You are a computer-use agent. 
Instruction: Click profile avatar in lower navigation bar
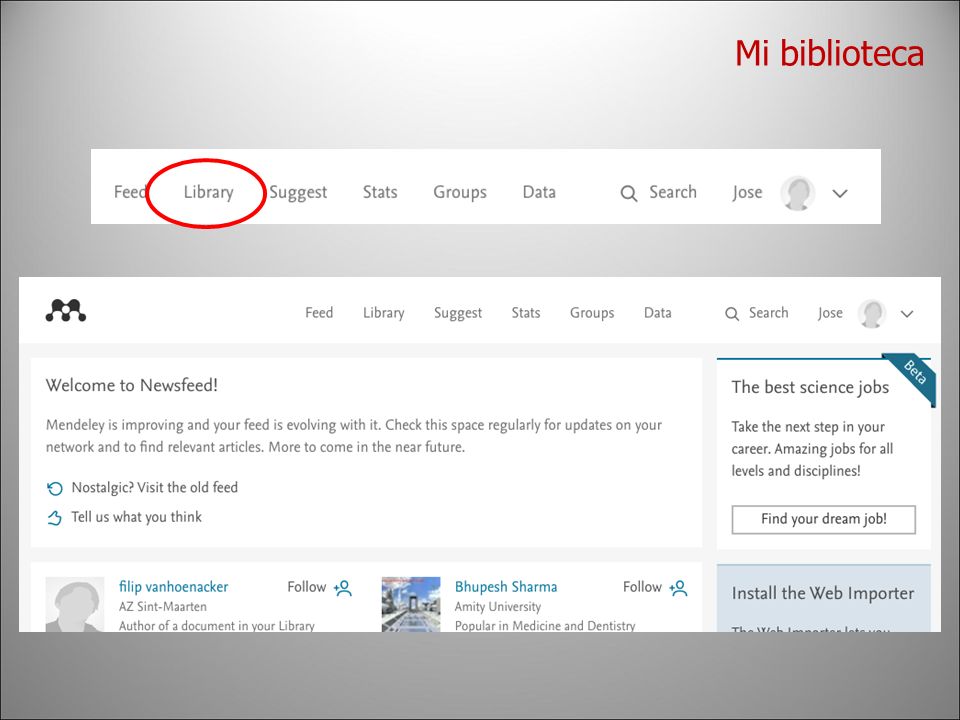pyautogui.click(x=872, y=313)
